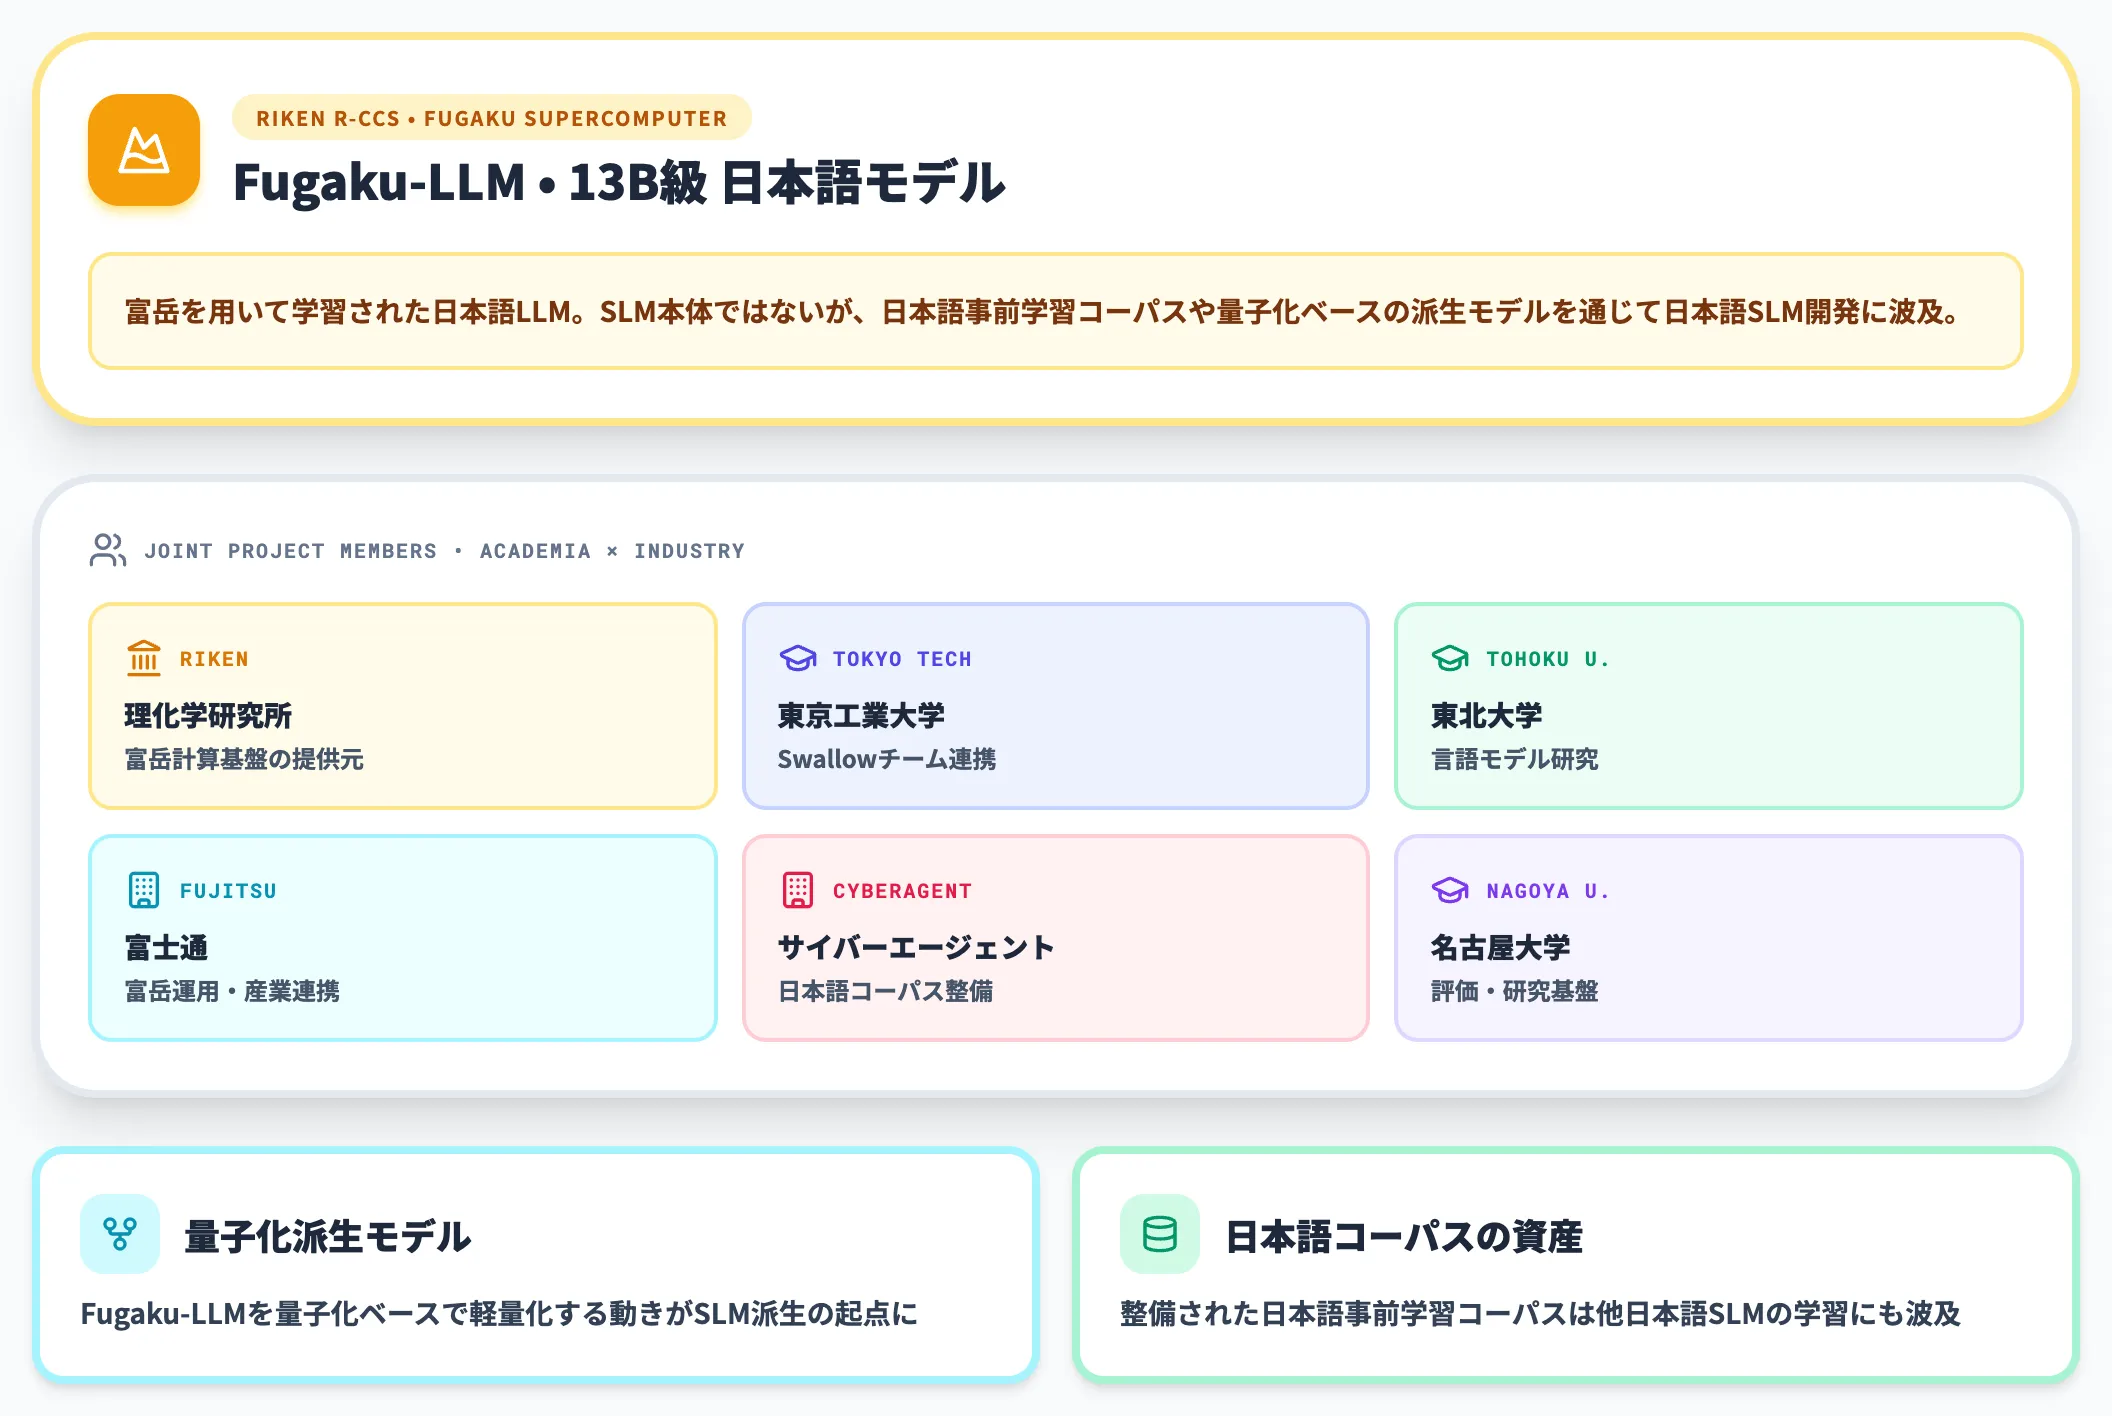Click the RIKEN label text

click(x=214, y=659)
